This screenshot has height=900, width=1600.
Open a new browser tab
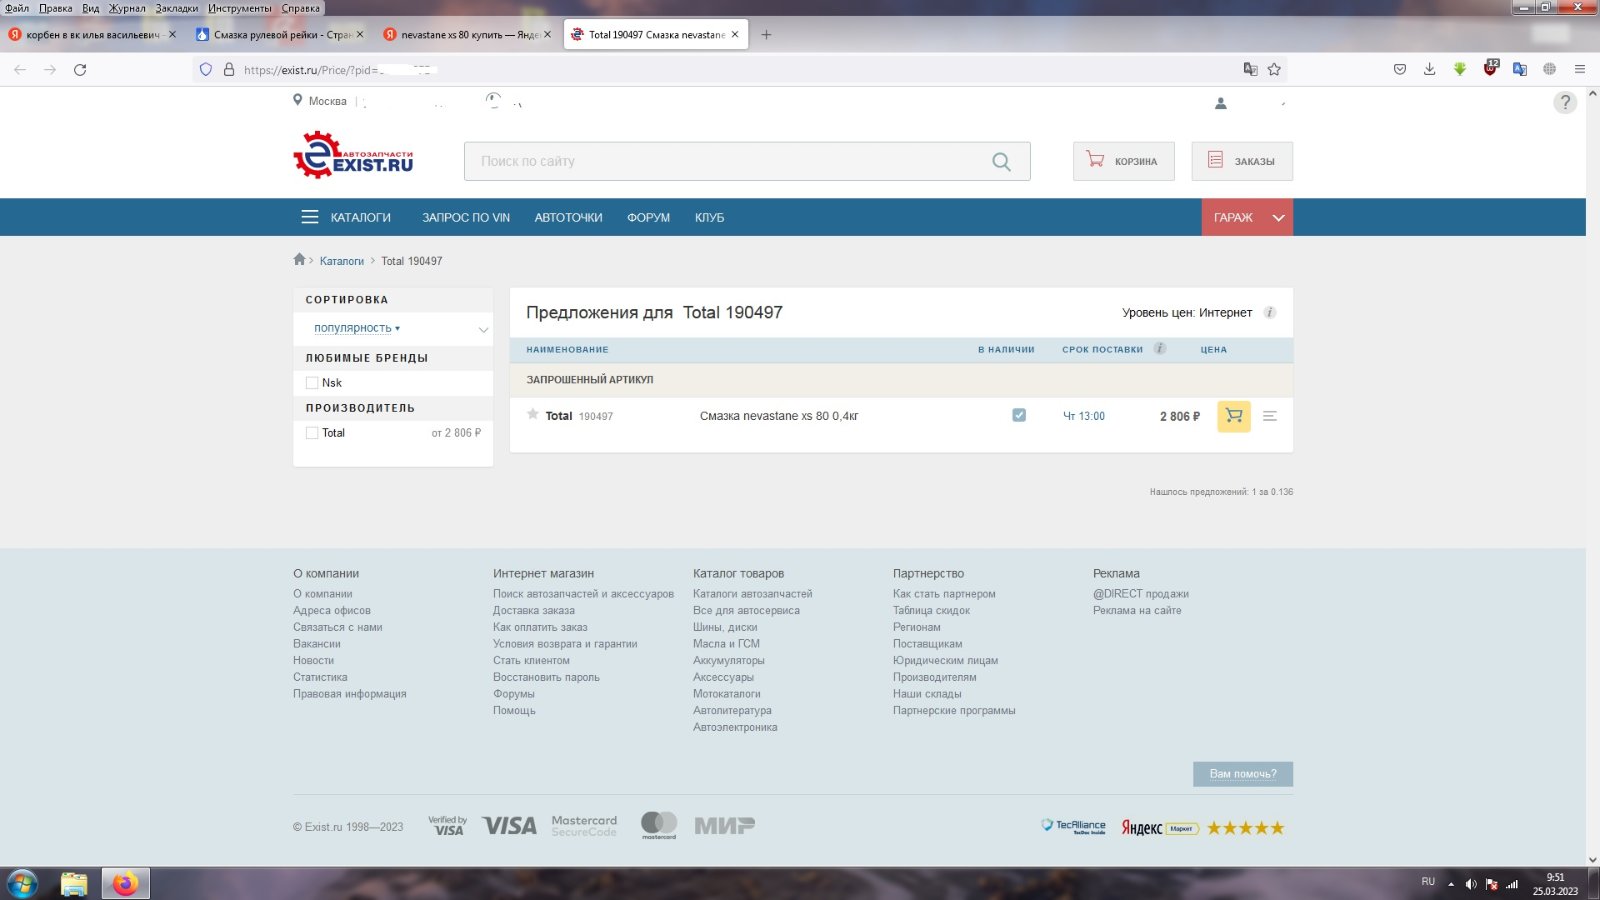[767, 34]
